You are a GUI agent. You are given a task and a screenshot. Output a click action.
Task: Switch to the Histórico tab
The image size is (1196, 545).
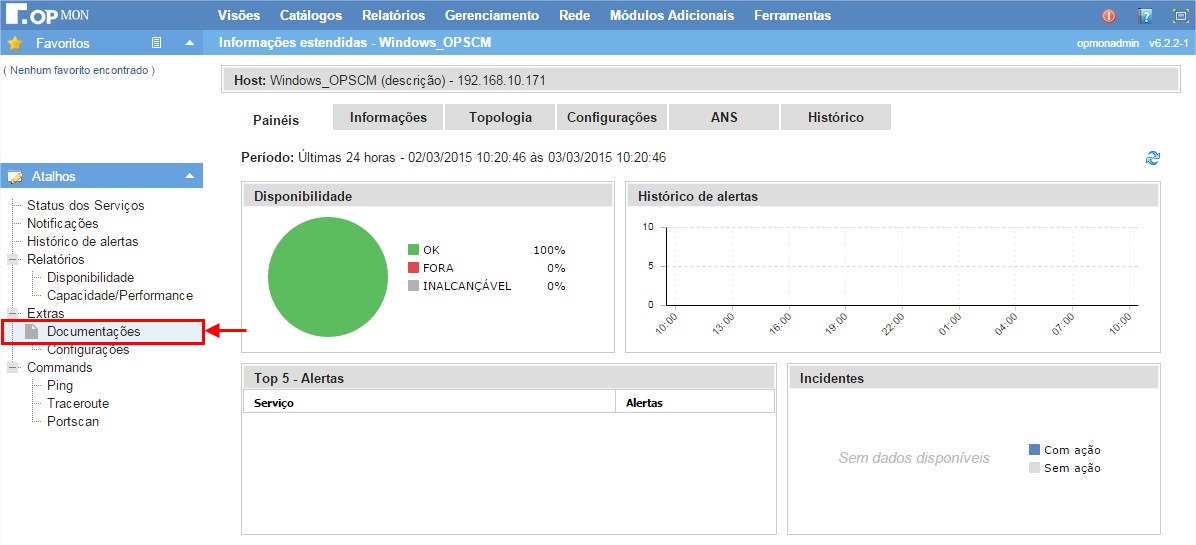coord(835,117)
